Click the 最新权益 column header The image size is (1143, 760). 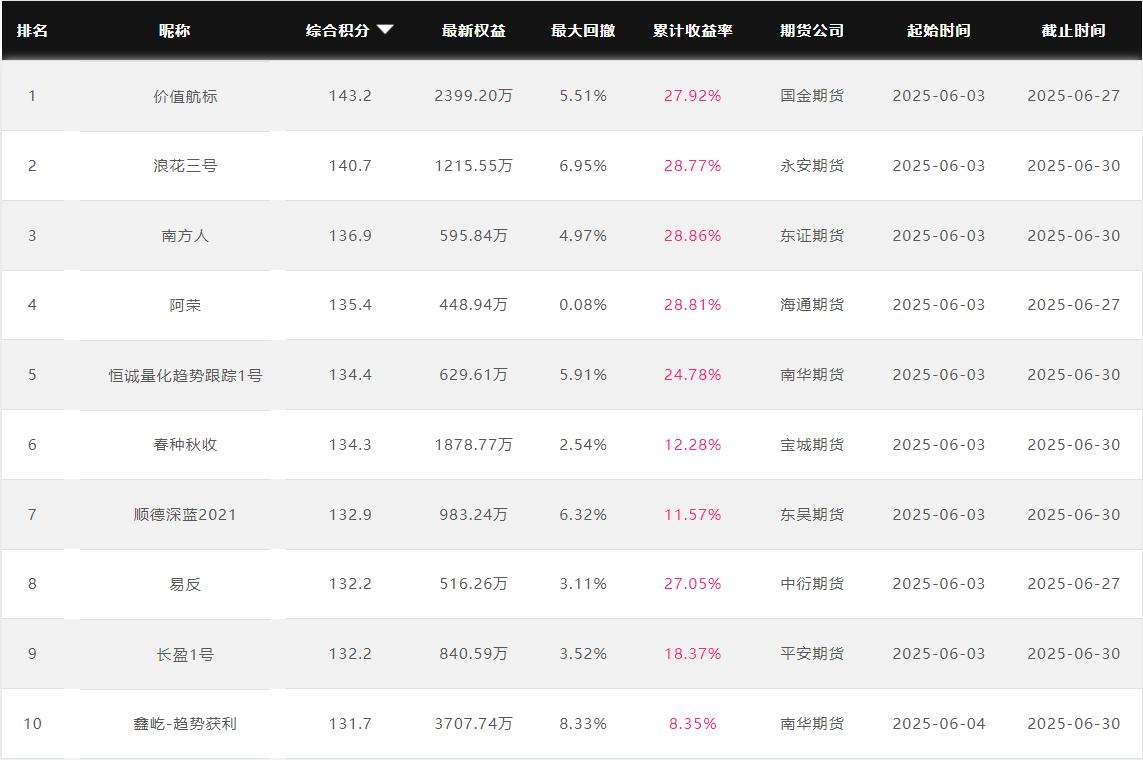pos(474,31)
